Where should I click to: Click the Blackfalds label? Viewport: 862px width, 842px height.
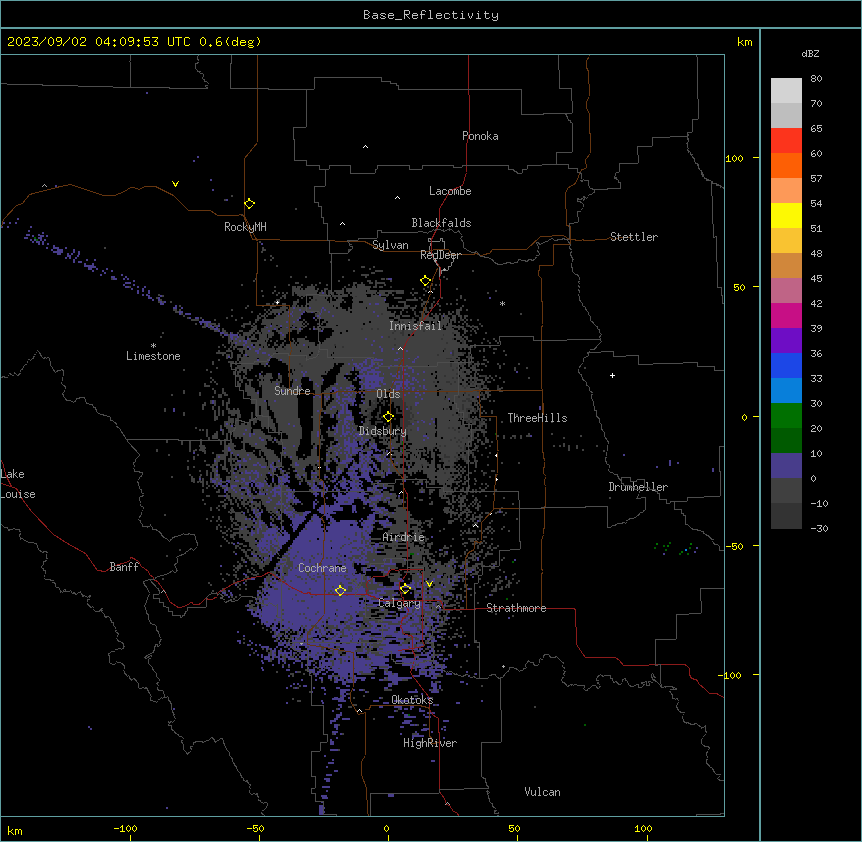(x=441, y=223)
